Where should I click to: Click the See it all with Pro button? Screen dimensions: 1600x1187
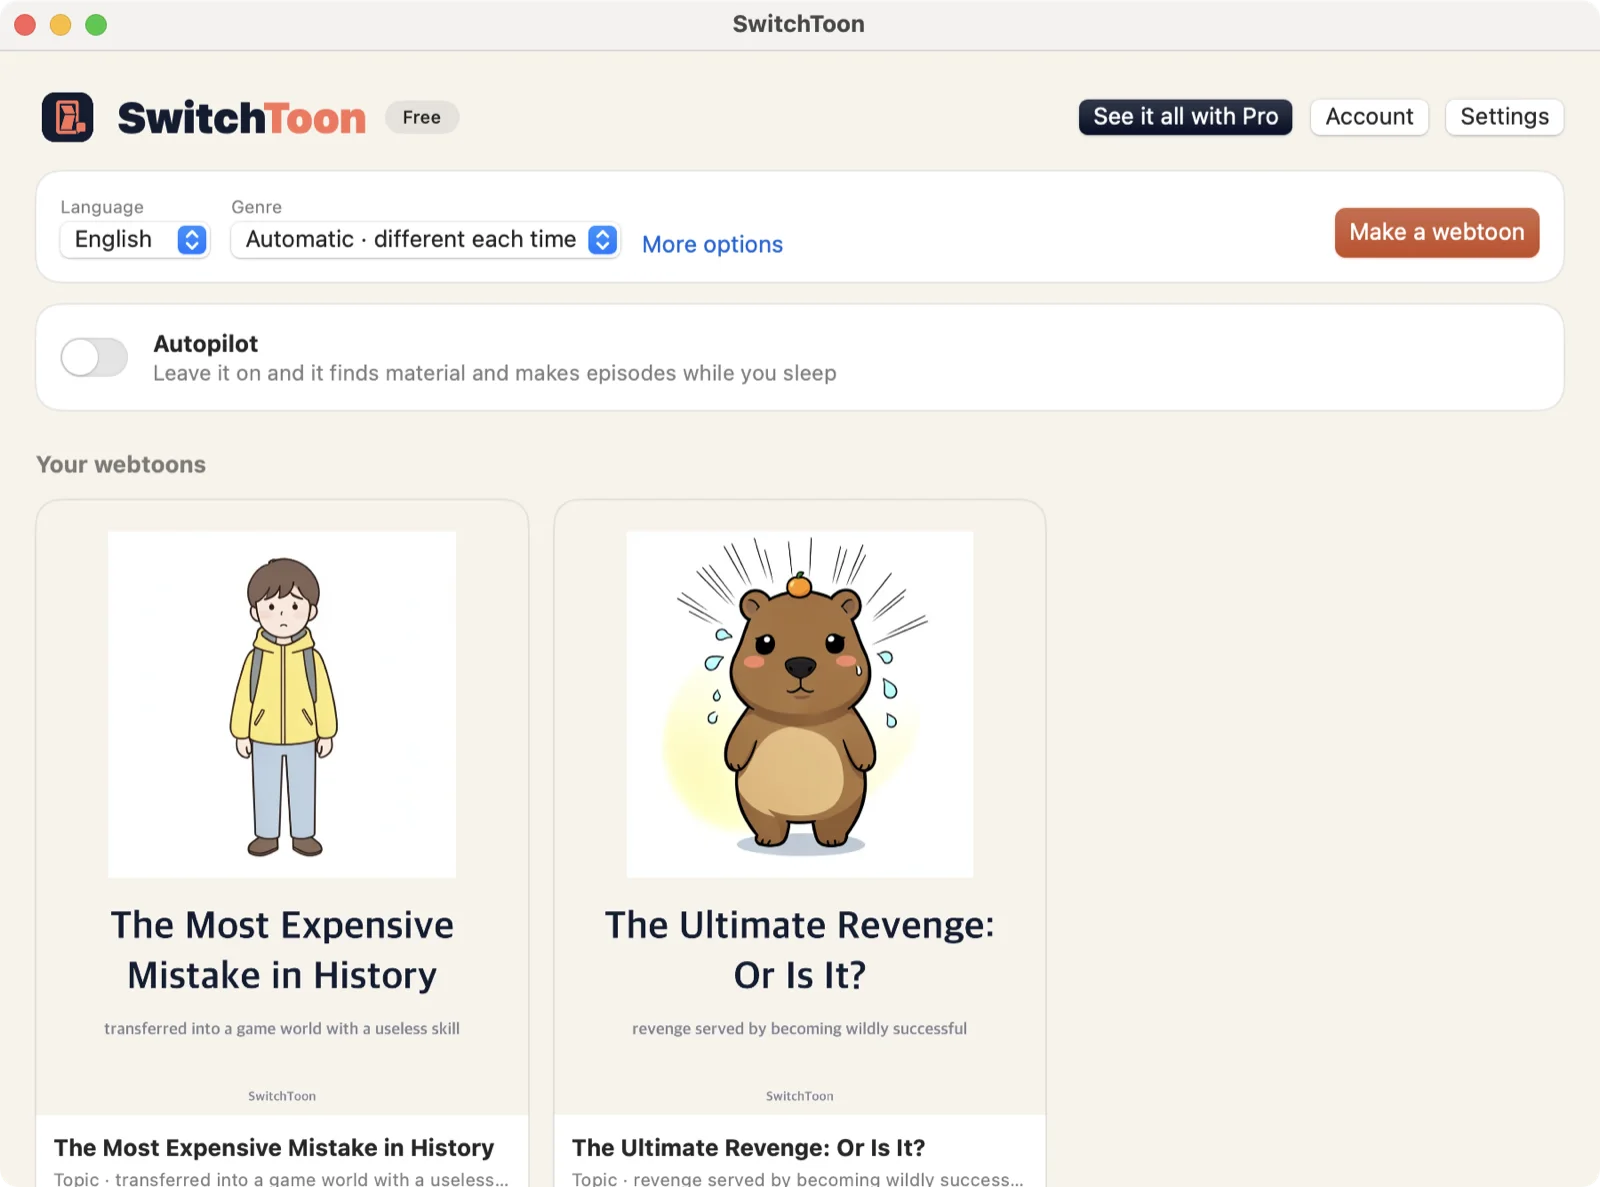[x=1185, y=117]
